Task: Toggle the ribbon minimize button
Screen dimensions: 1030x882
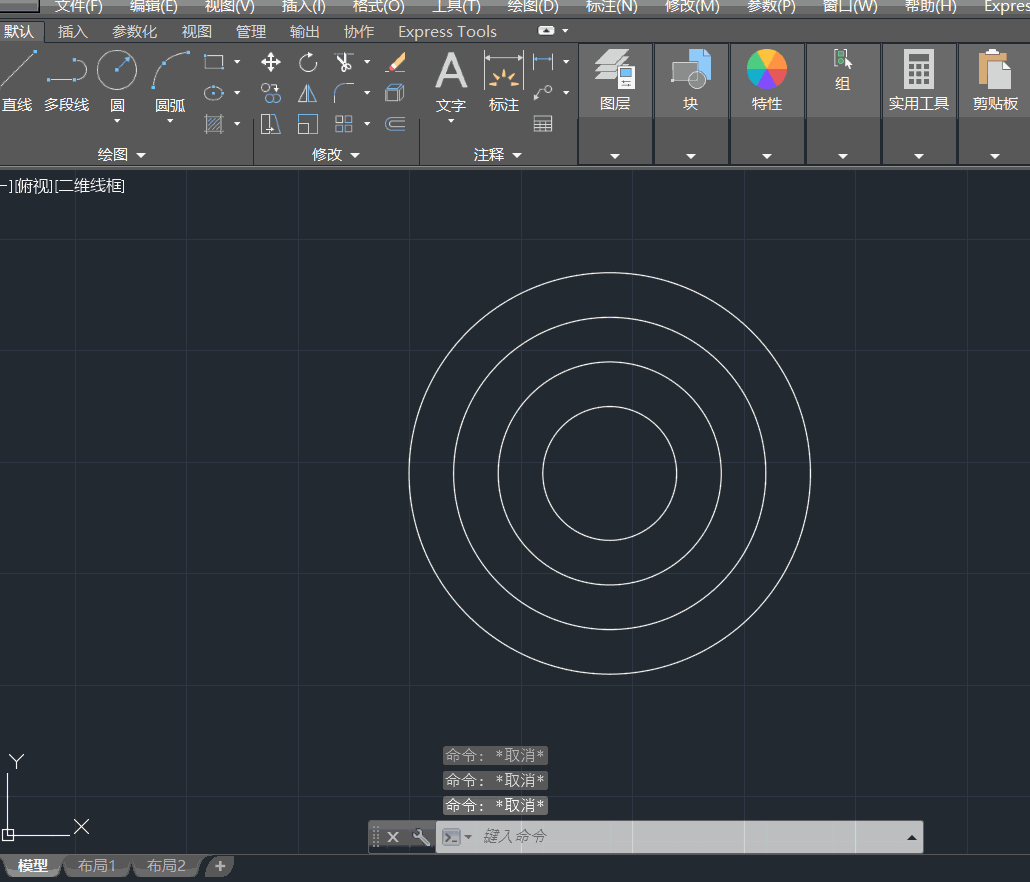Action: point(546,31)
